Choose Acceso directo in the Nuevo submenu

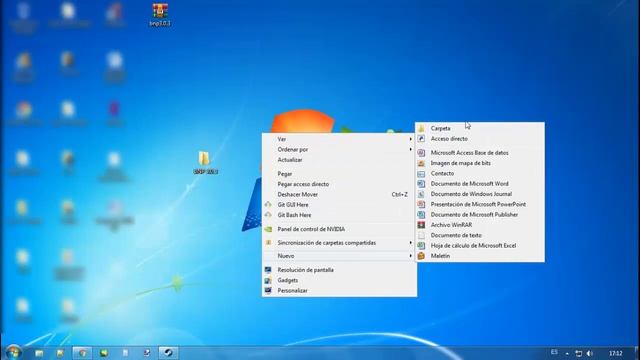480,139
